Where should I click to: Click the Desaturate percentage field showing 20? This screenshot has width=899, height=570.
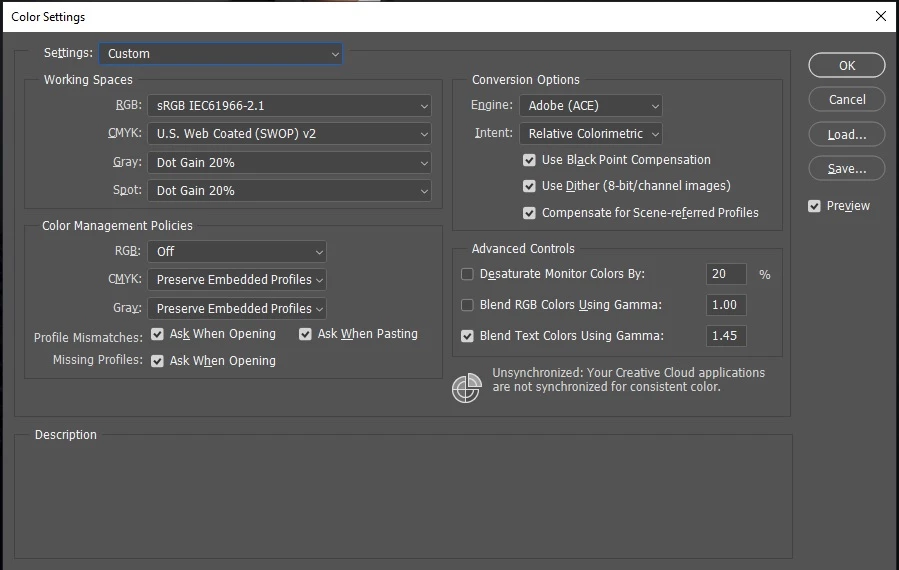coord(726,274)
